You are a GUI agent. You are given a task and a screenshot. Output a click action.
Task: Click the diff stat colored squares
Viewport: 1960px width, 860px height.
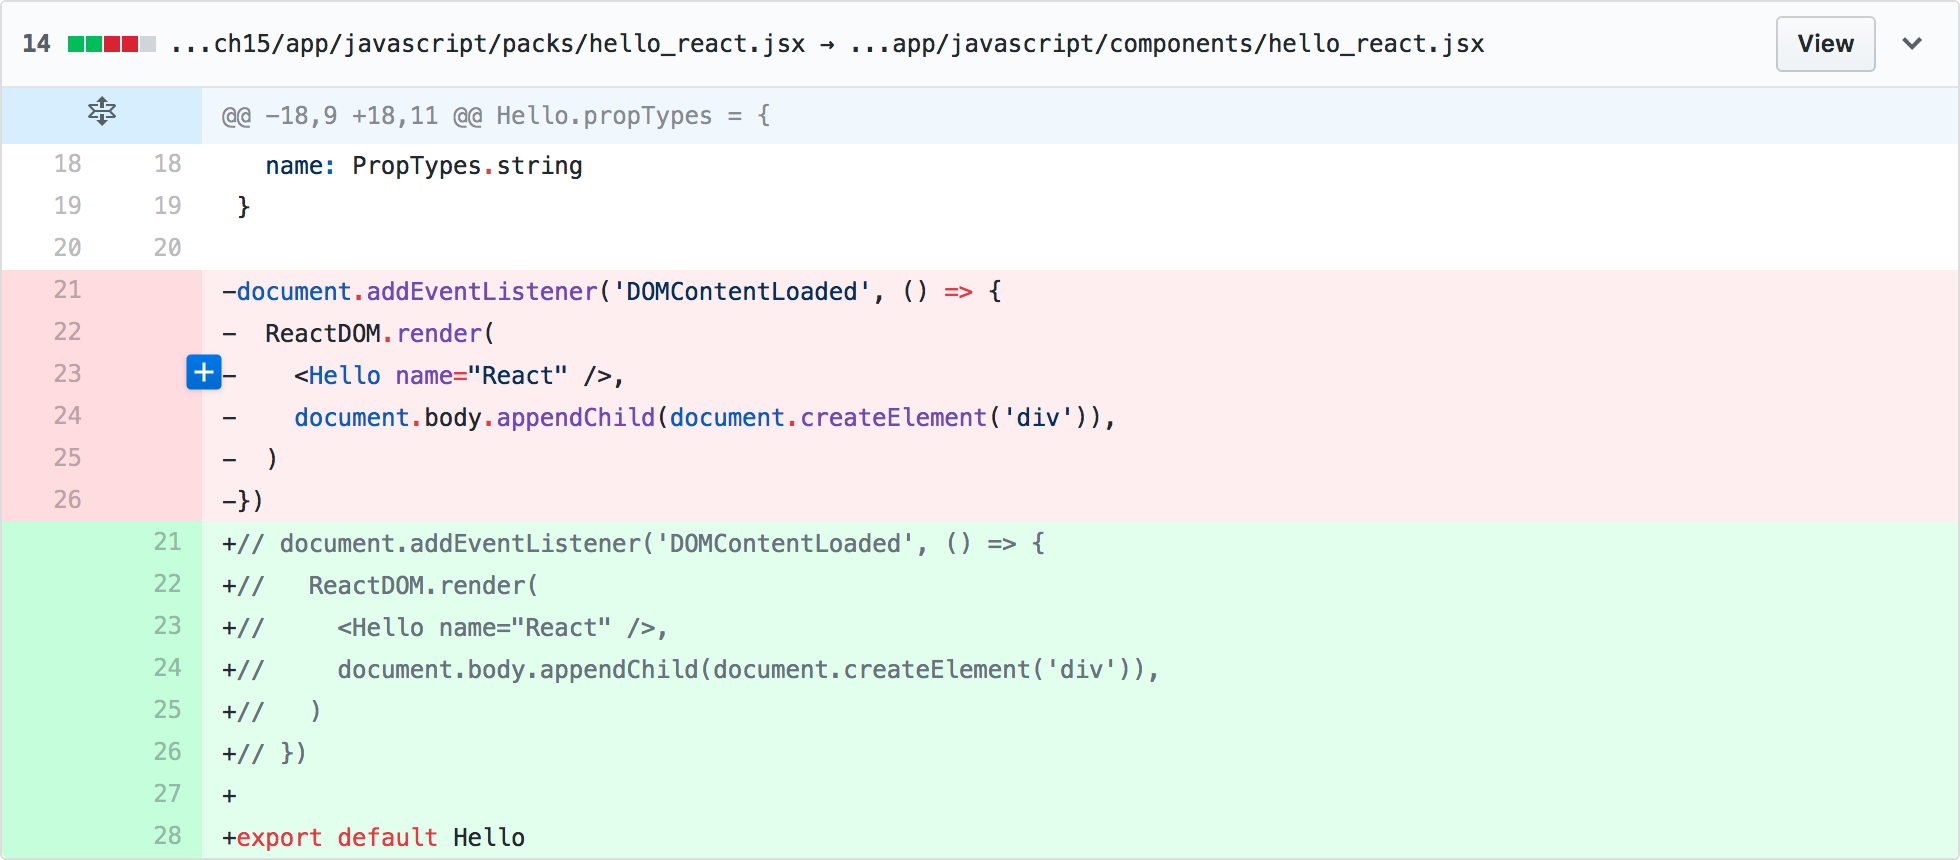(112, 44)
